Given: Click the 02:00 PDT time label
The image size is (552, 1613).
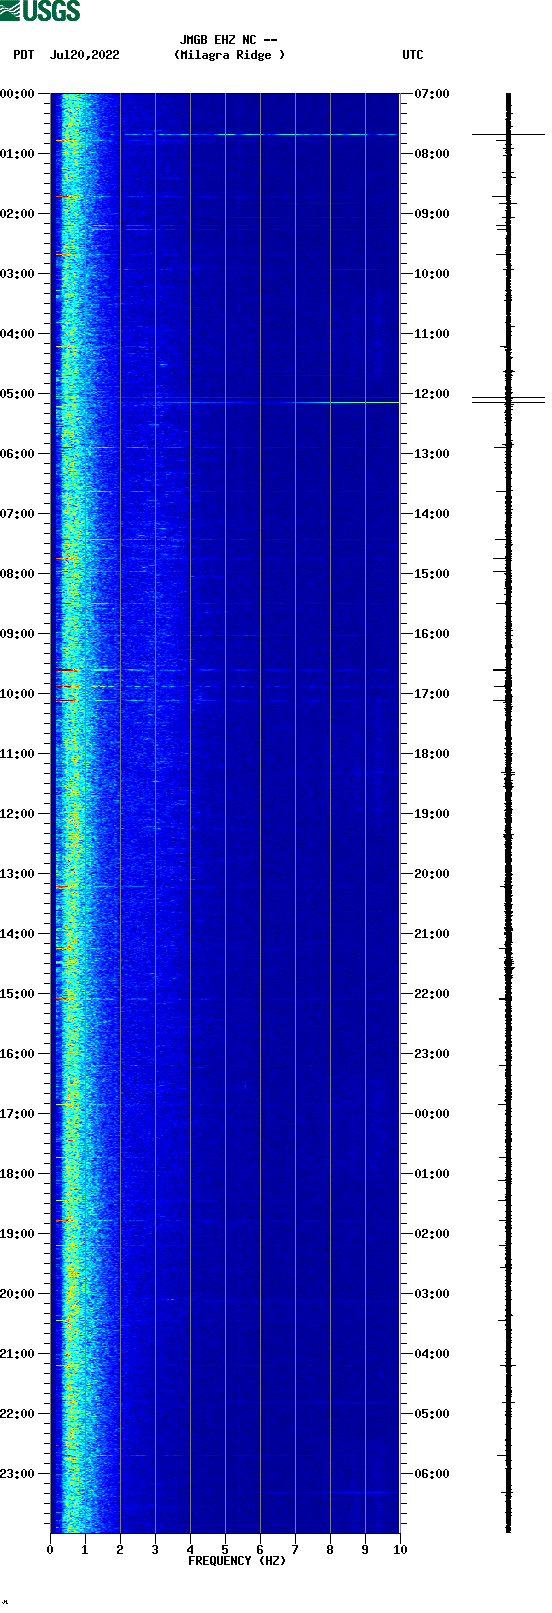Looking at the screenshot, I should pyautogui.click(x=18, y=214).
